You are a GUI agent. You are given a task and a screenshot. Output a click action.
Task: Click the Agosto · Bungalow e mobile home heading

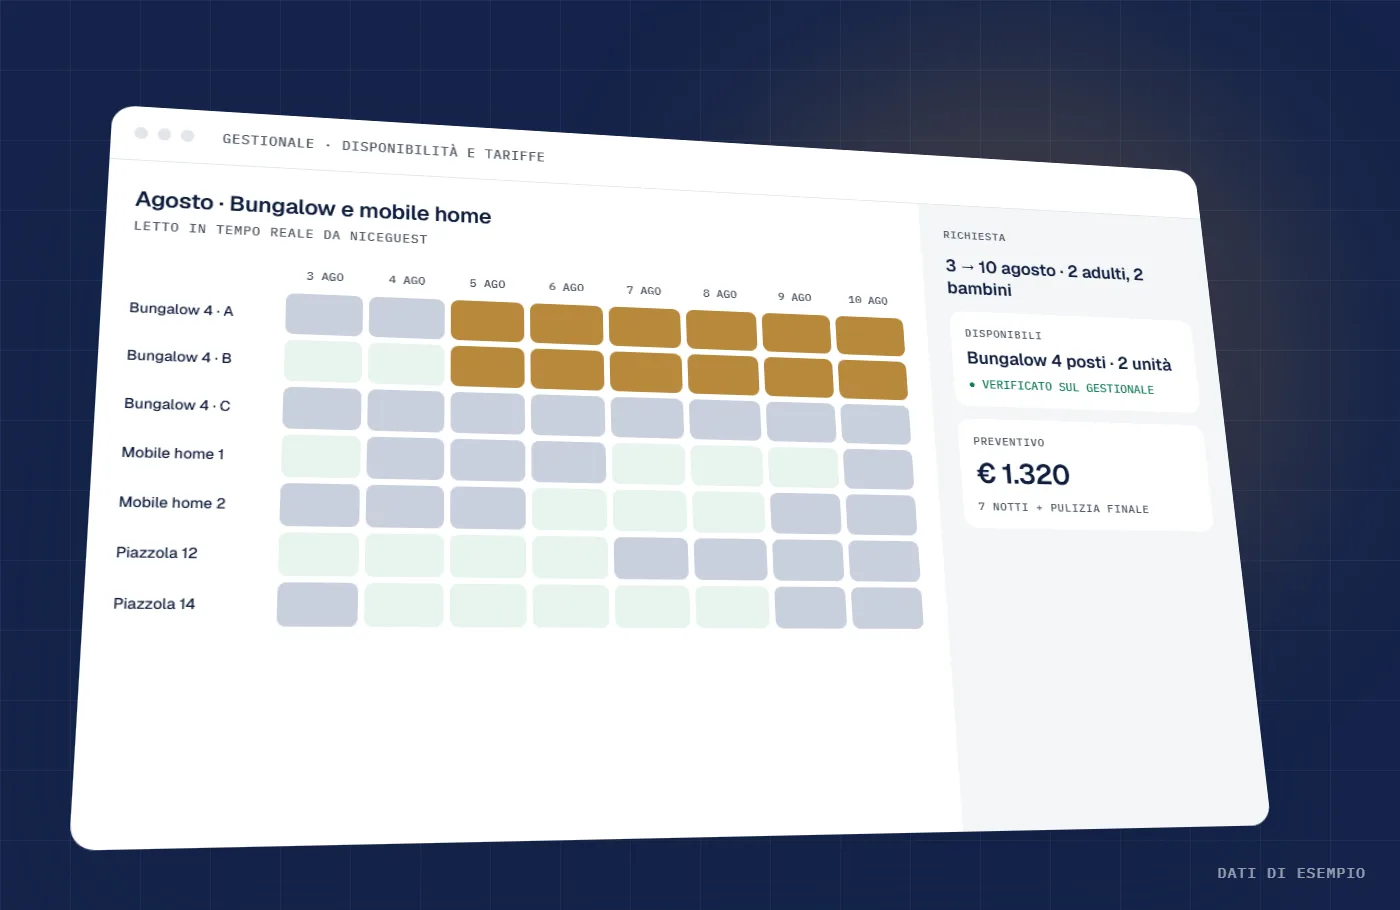pos(313,207)
